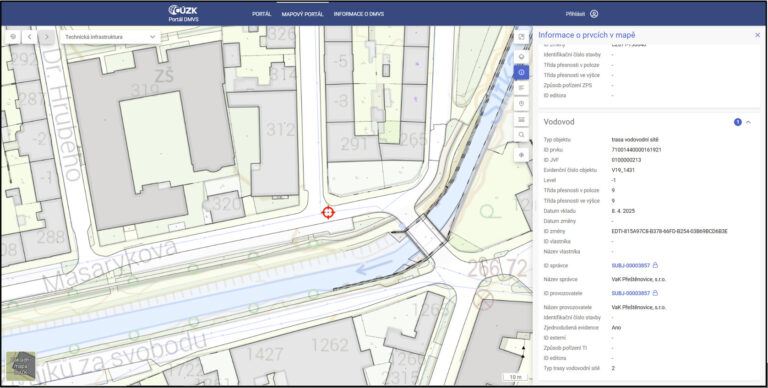768x388 pixels.
Task: Open INFORMACE O DMVS menu
Action: [359, 14]
